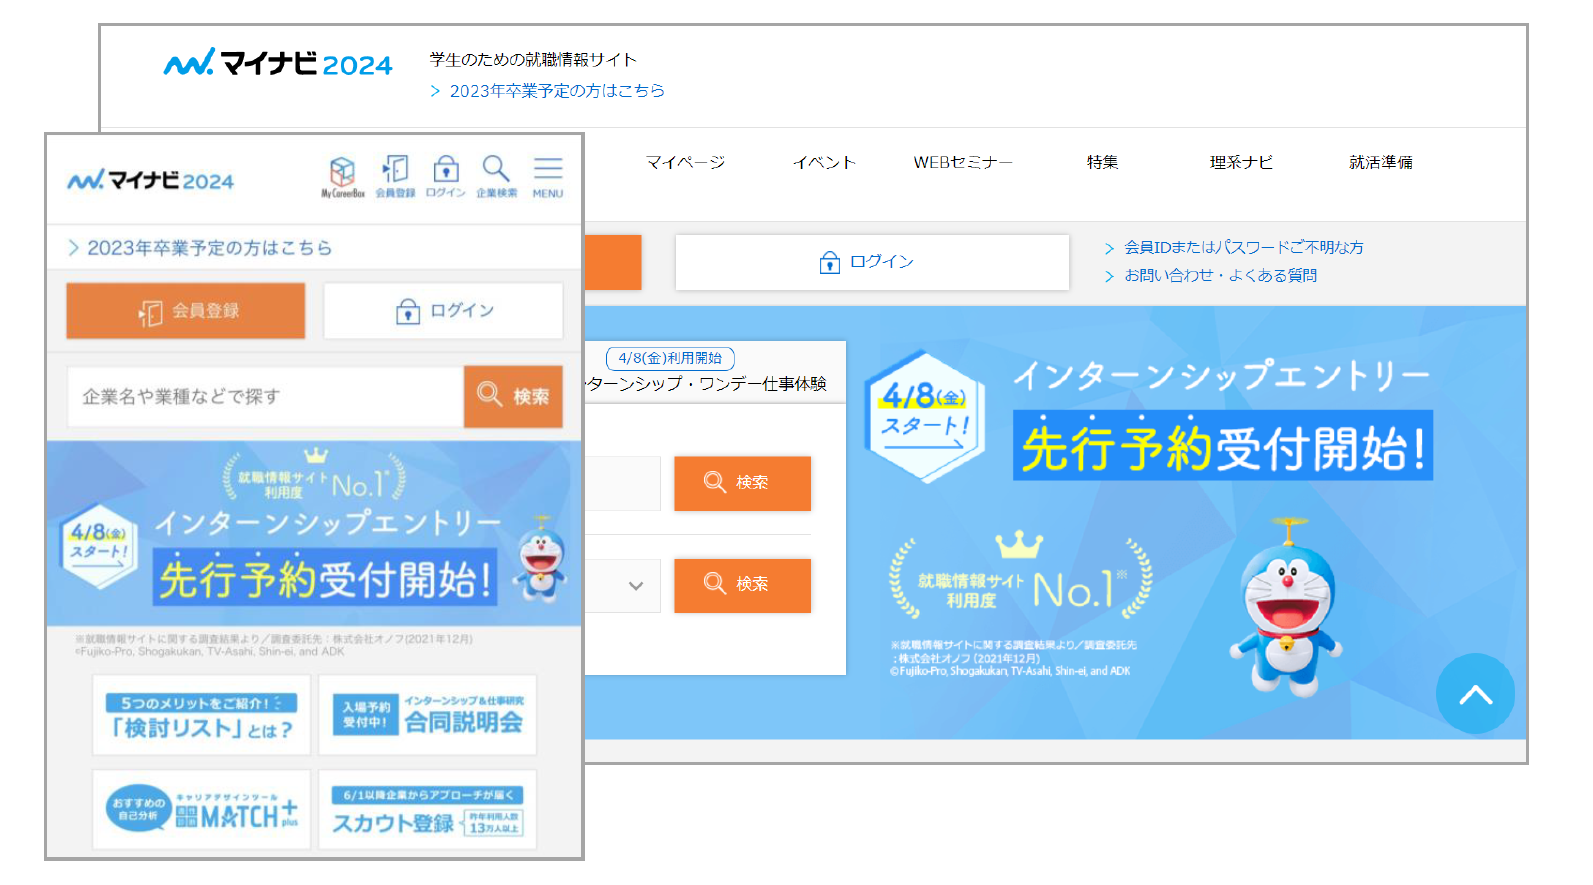Tap the 会員登録 icon in mobile header

[395, 177]
